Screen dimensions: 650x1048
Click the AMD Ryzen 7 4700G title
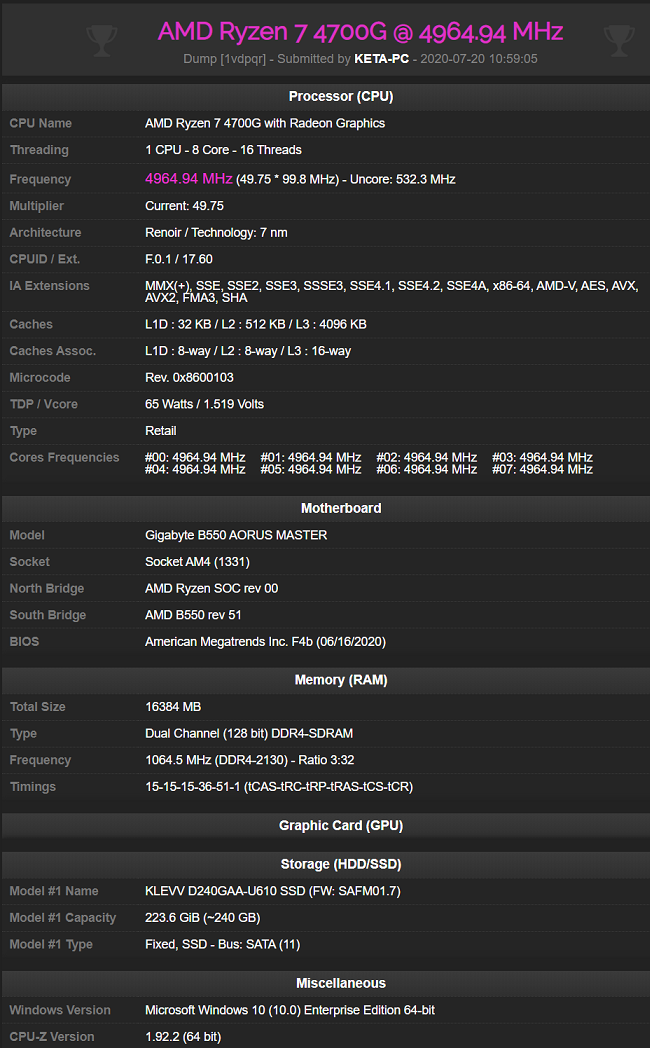coord(361,31)
